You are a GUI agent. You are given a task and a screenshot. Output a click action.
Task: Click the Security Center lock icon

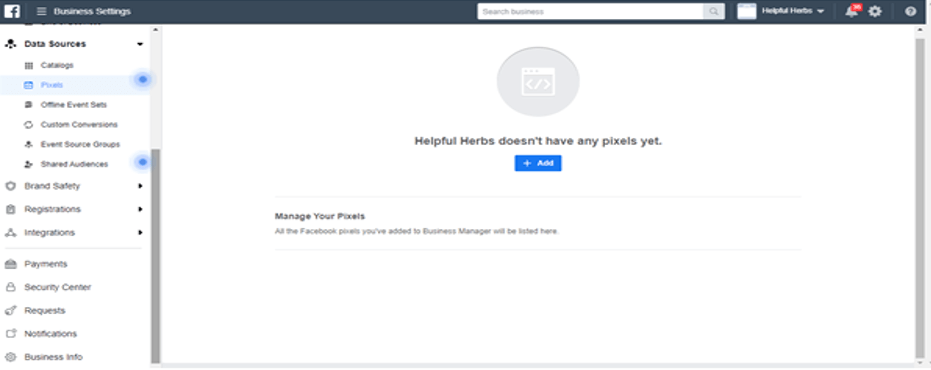(x=10, y=287)
